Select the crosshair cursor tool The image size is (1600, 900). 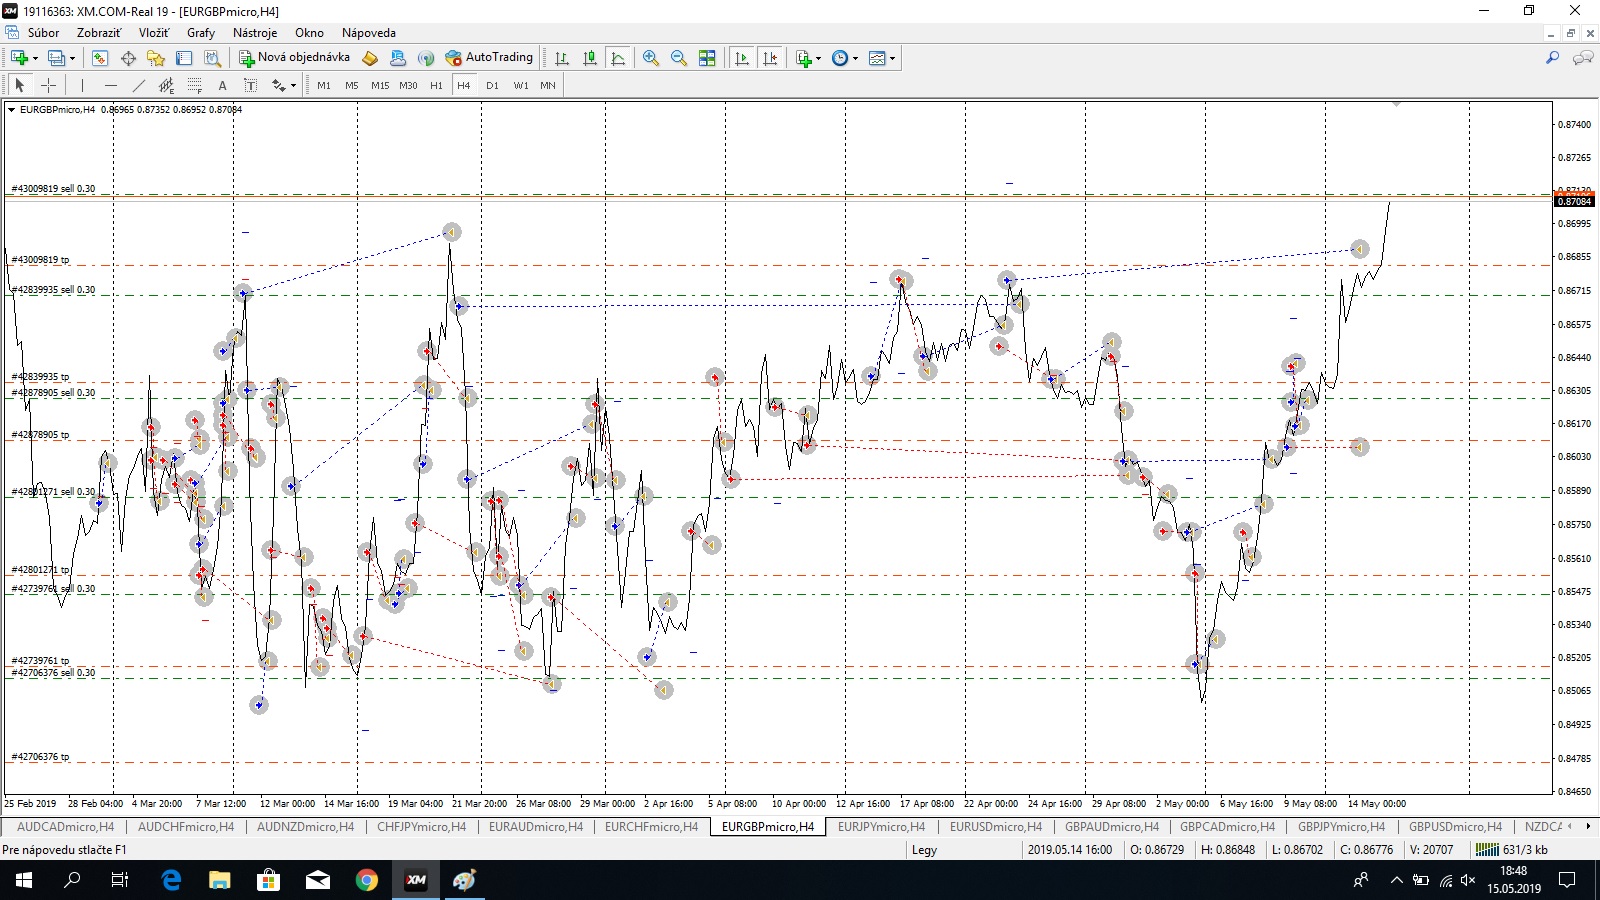coord(48,85)
